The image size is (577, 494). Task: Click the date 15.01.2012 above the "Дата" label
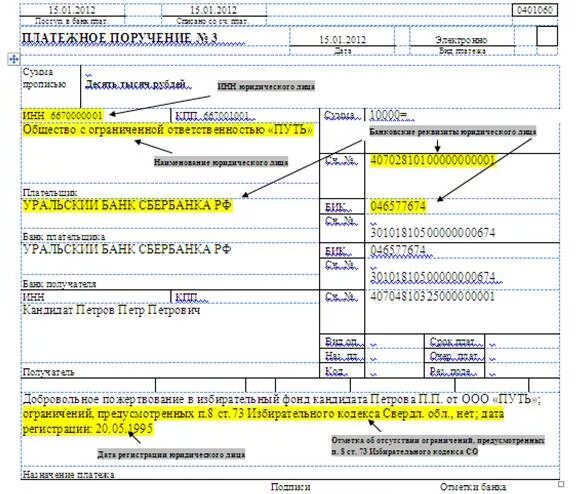(343, 40)
